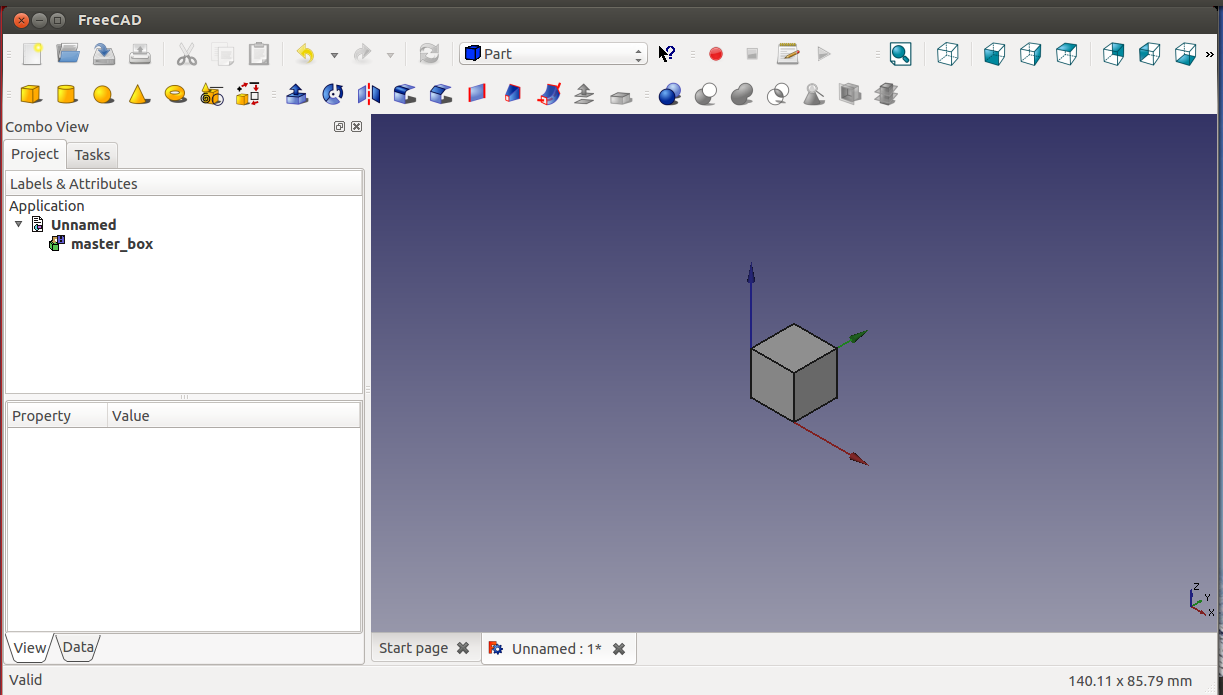Fit all content with magnifier icon
Viewport: 1223px width, 695px height.
click(900, 54)
